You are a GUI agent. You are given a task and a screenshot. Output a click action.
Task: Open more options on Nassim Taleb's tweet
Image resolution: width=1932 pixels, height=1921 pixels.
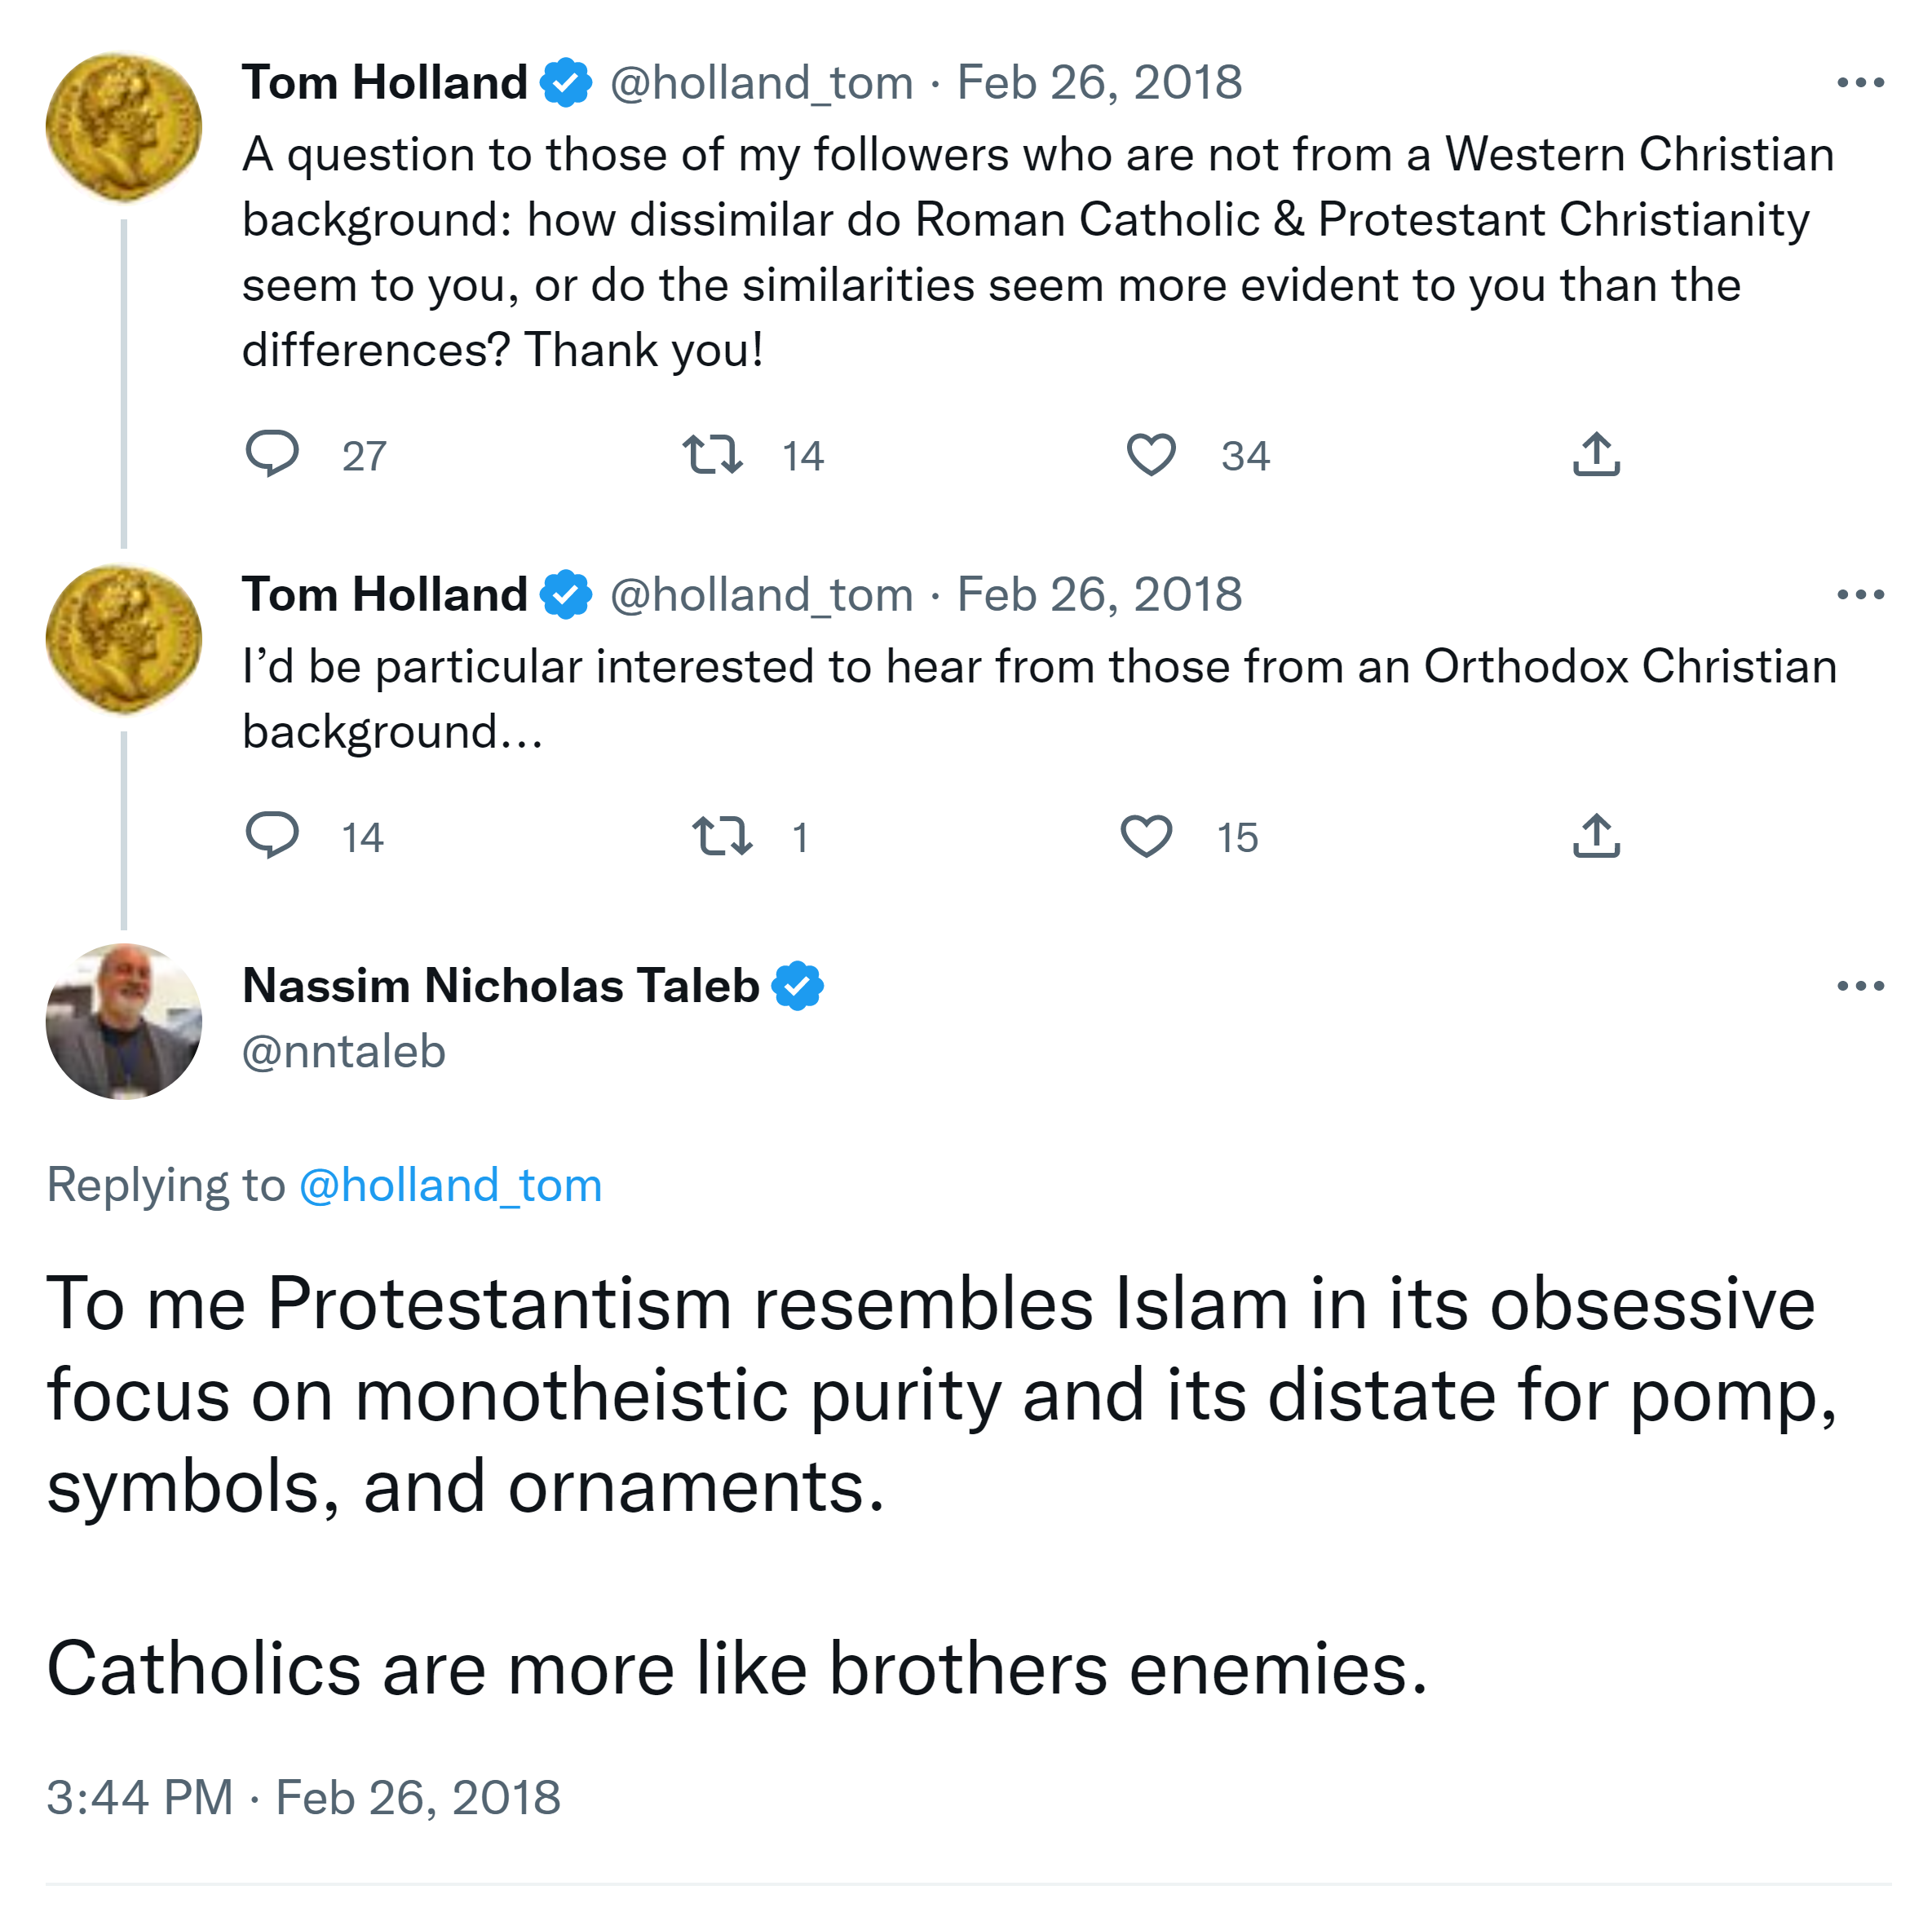coord(1860,986)
